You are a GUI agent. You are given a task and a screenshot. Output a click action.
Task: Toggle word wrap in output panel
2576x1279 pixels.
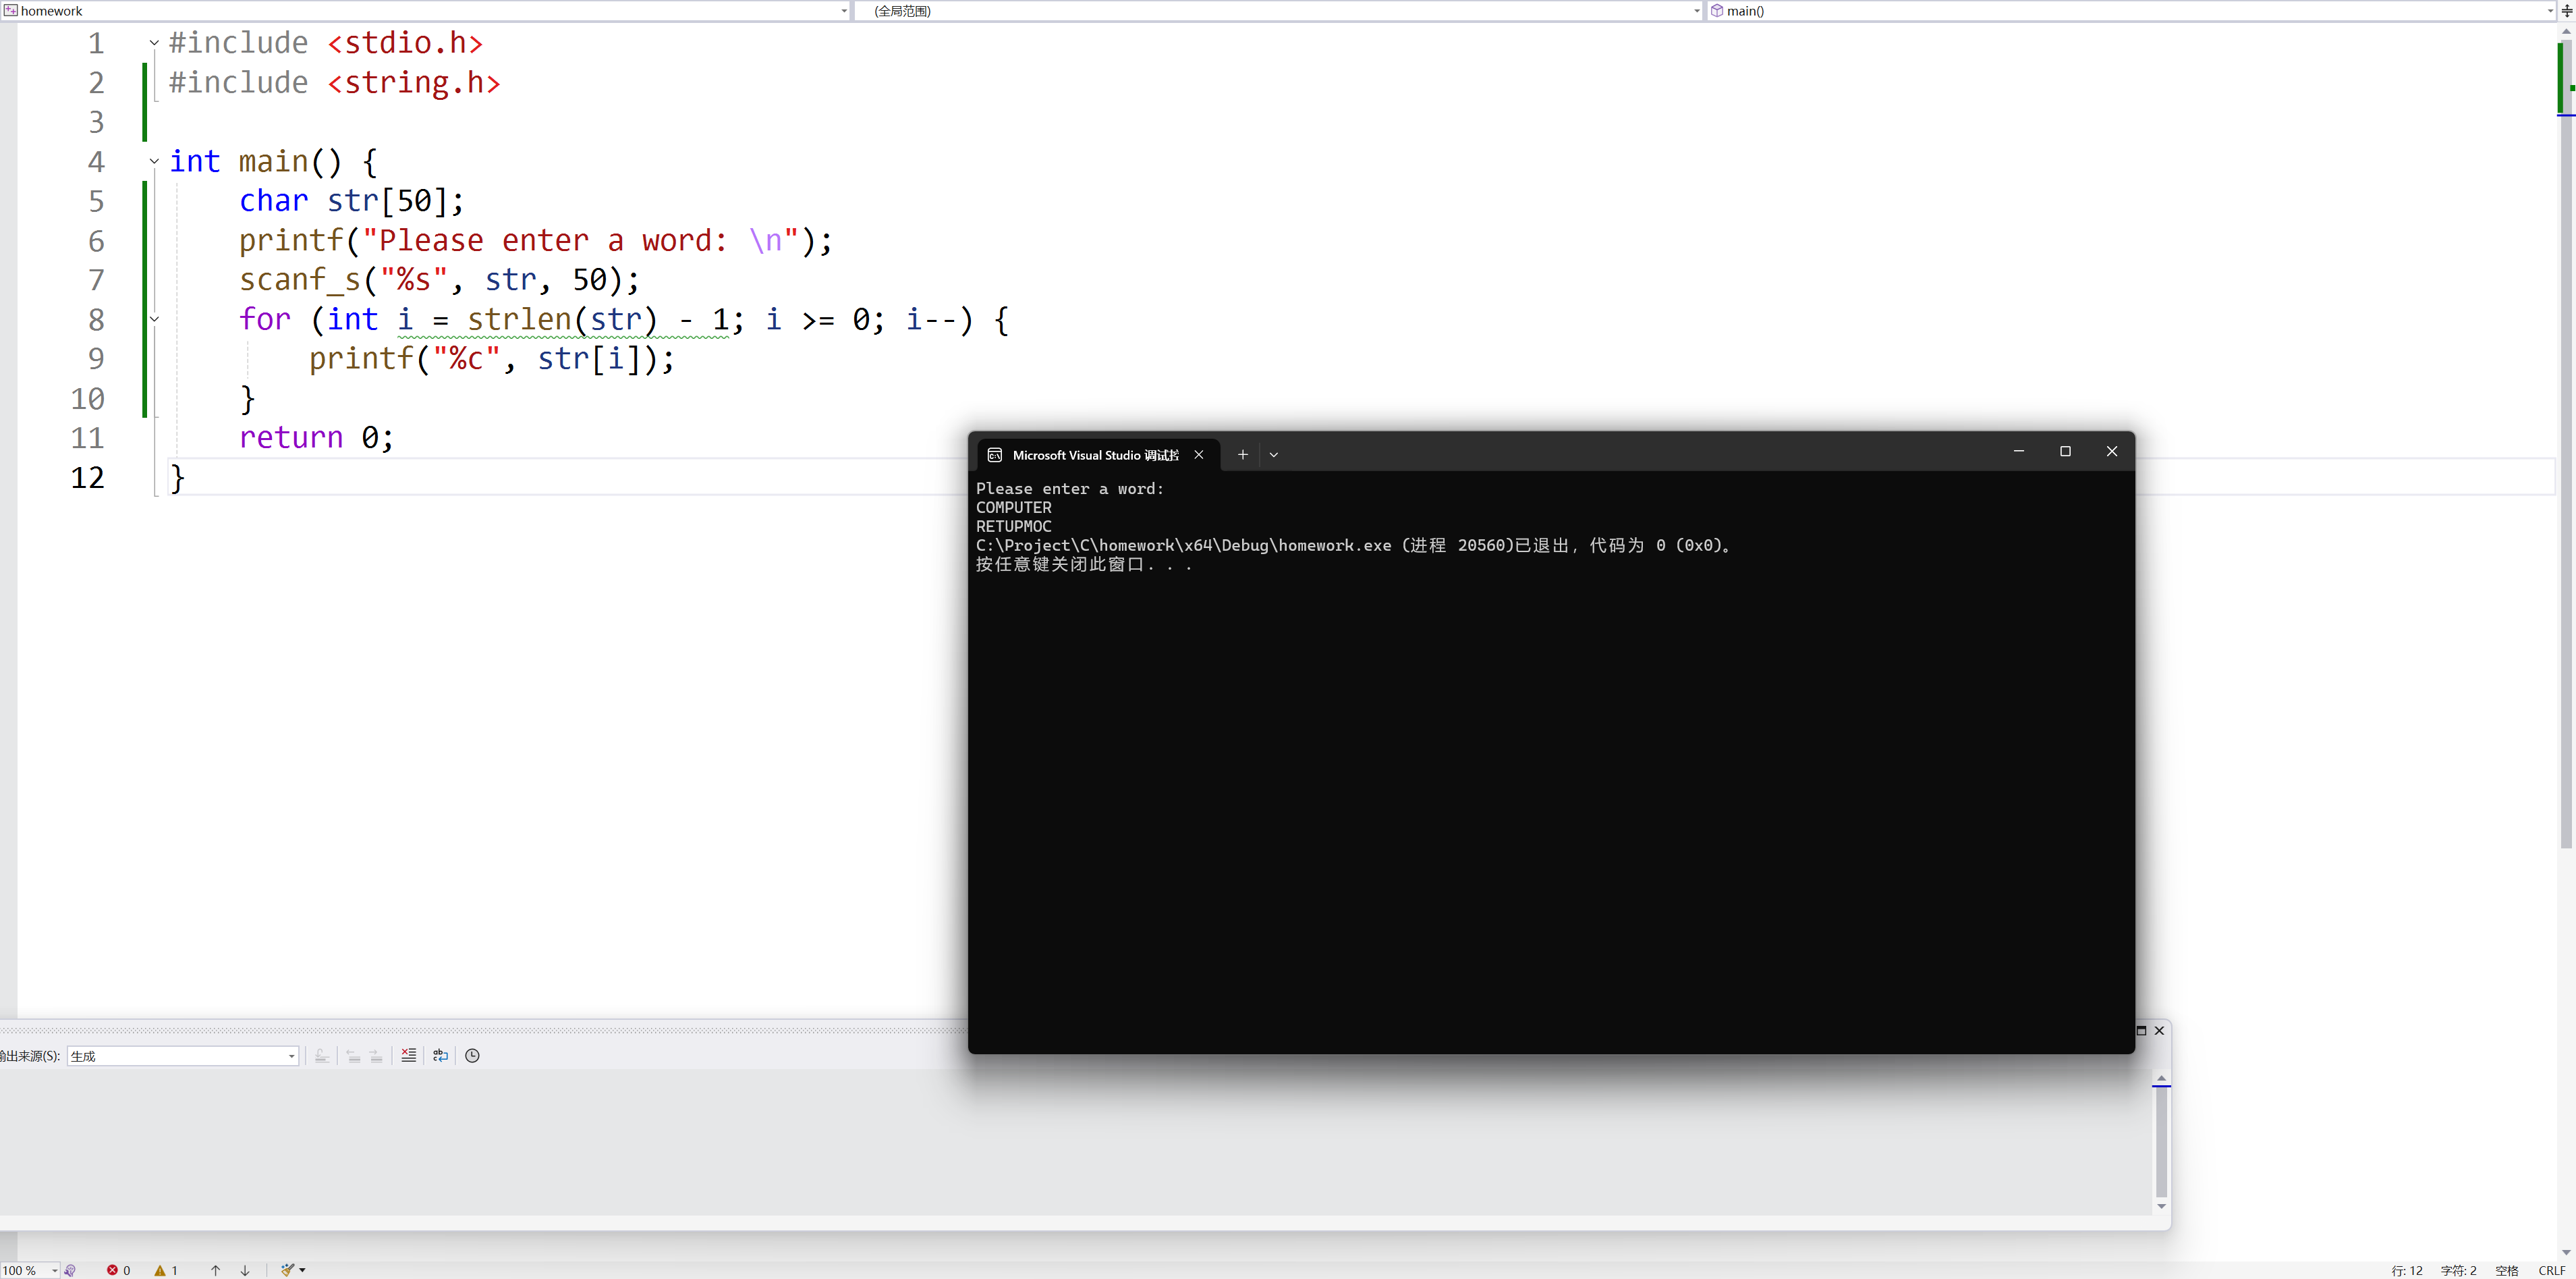coord(440,1055)
